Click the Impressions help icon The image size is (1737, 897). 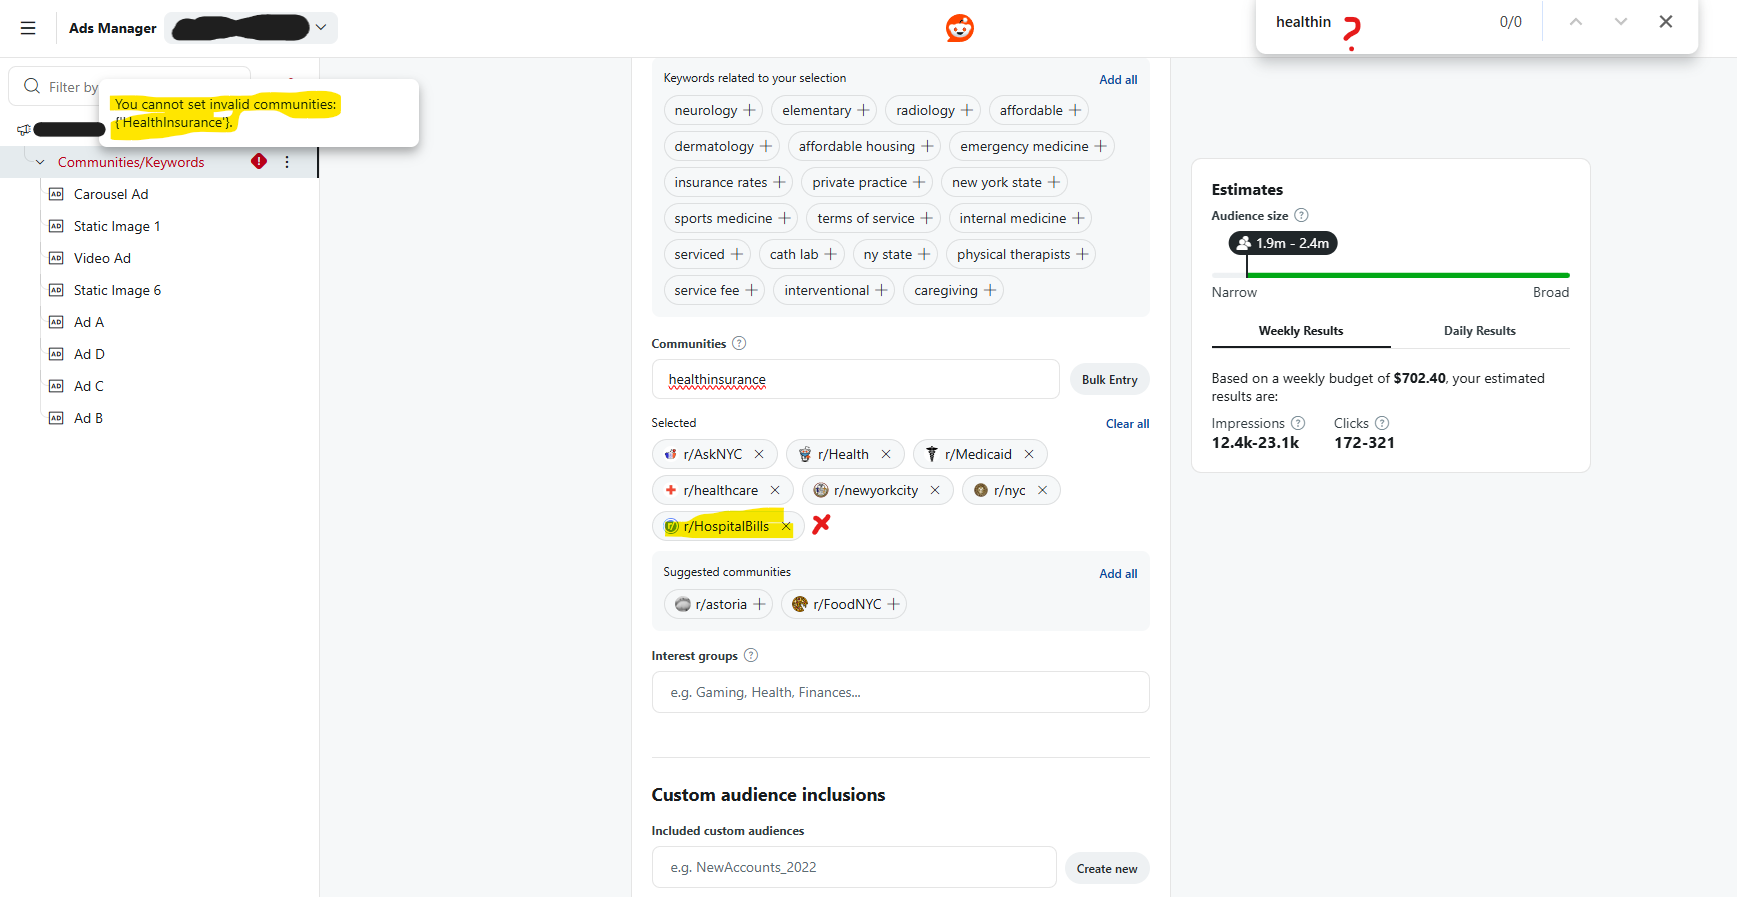1298,423
